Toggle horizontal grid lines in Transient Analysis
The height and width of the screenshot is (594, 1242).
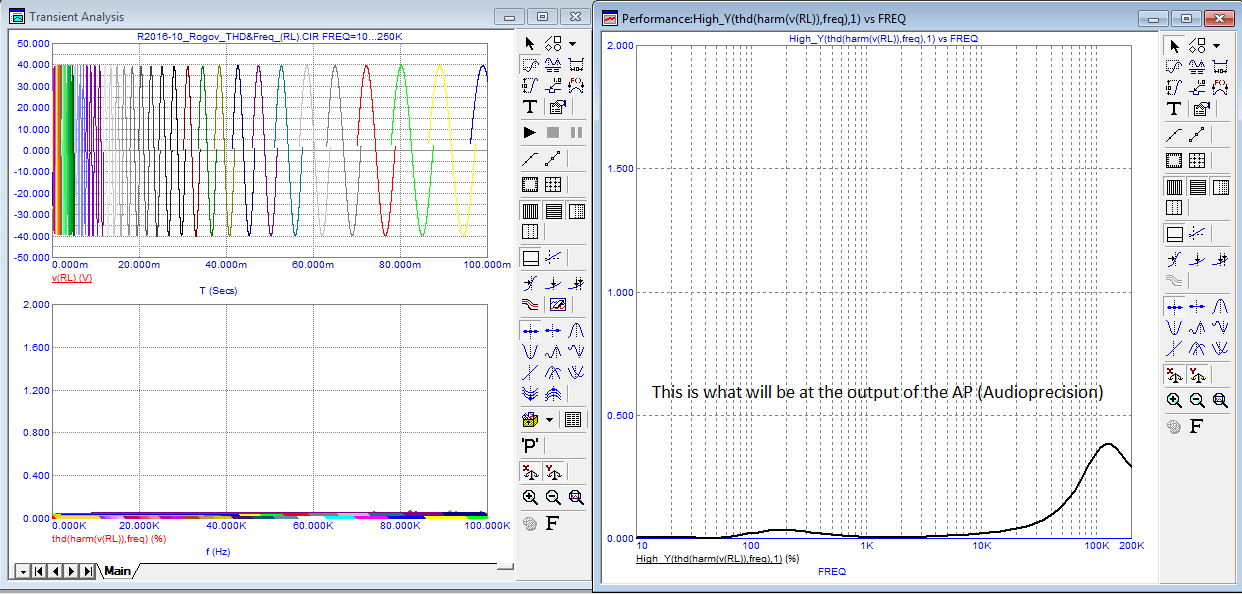click(553, 211)
